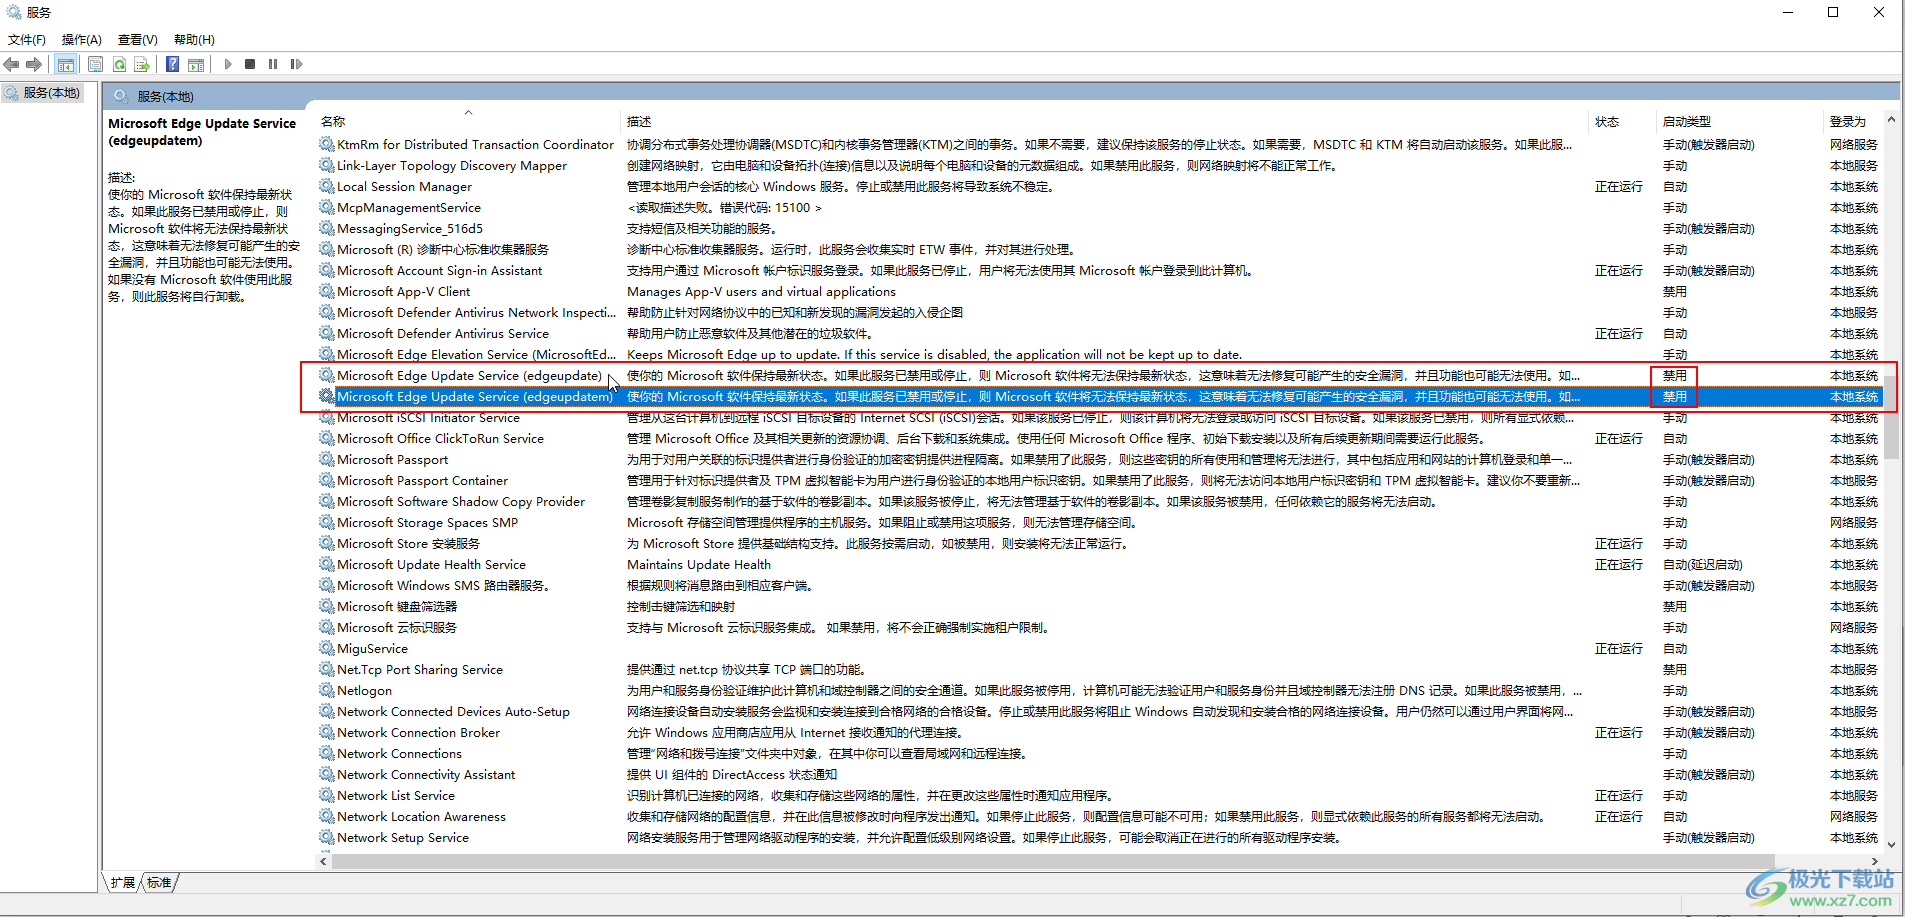Click the gear icon of Network Connections

327,753
